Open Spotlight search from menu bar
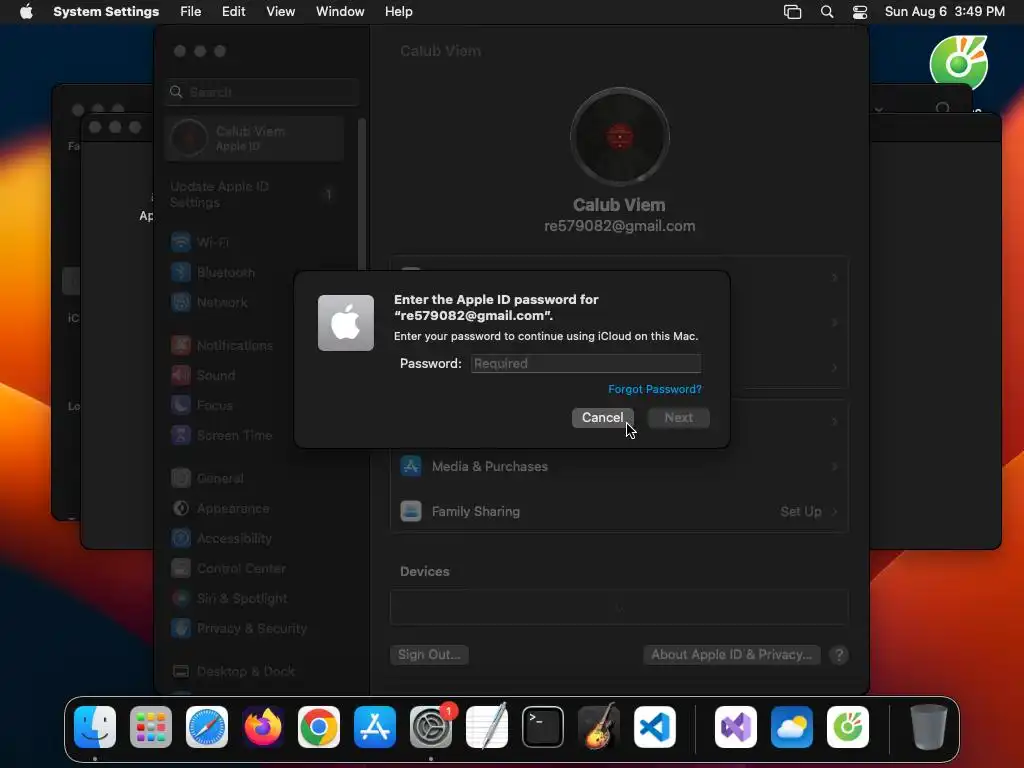This screenshot has width=1024, height=768. 827,12
